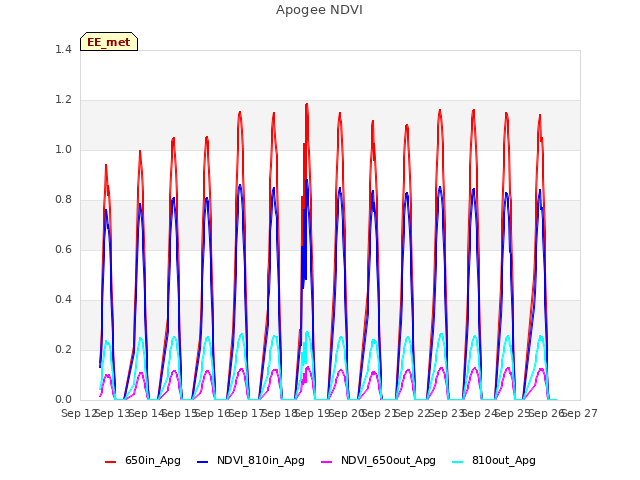The height and width of the screenshot is (480, 640).
Task: Click the 1.0 y-axis label
Action: [x=63, y=149]
